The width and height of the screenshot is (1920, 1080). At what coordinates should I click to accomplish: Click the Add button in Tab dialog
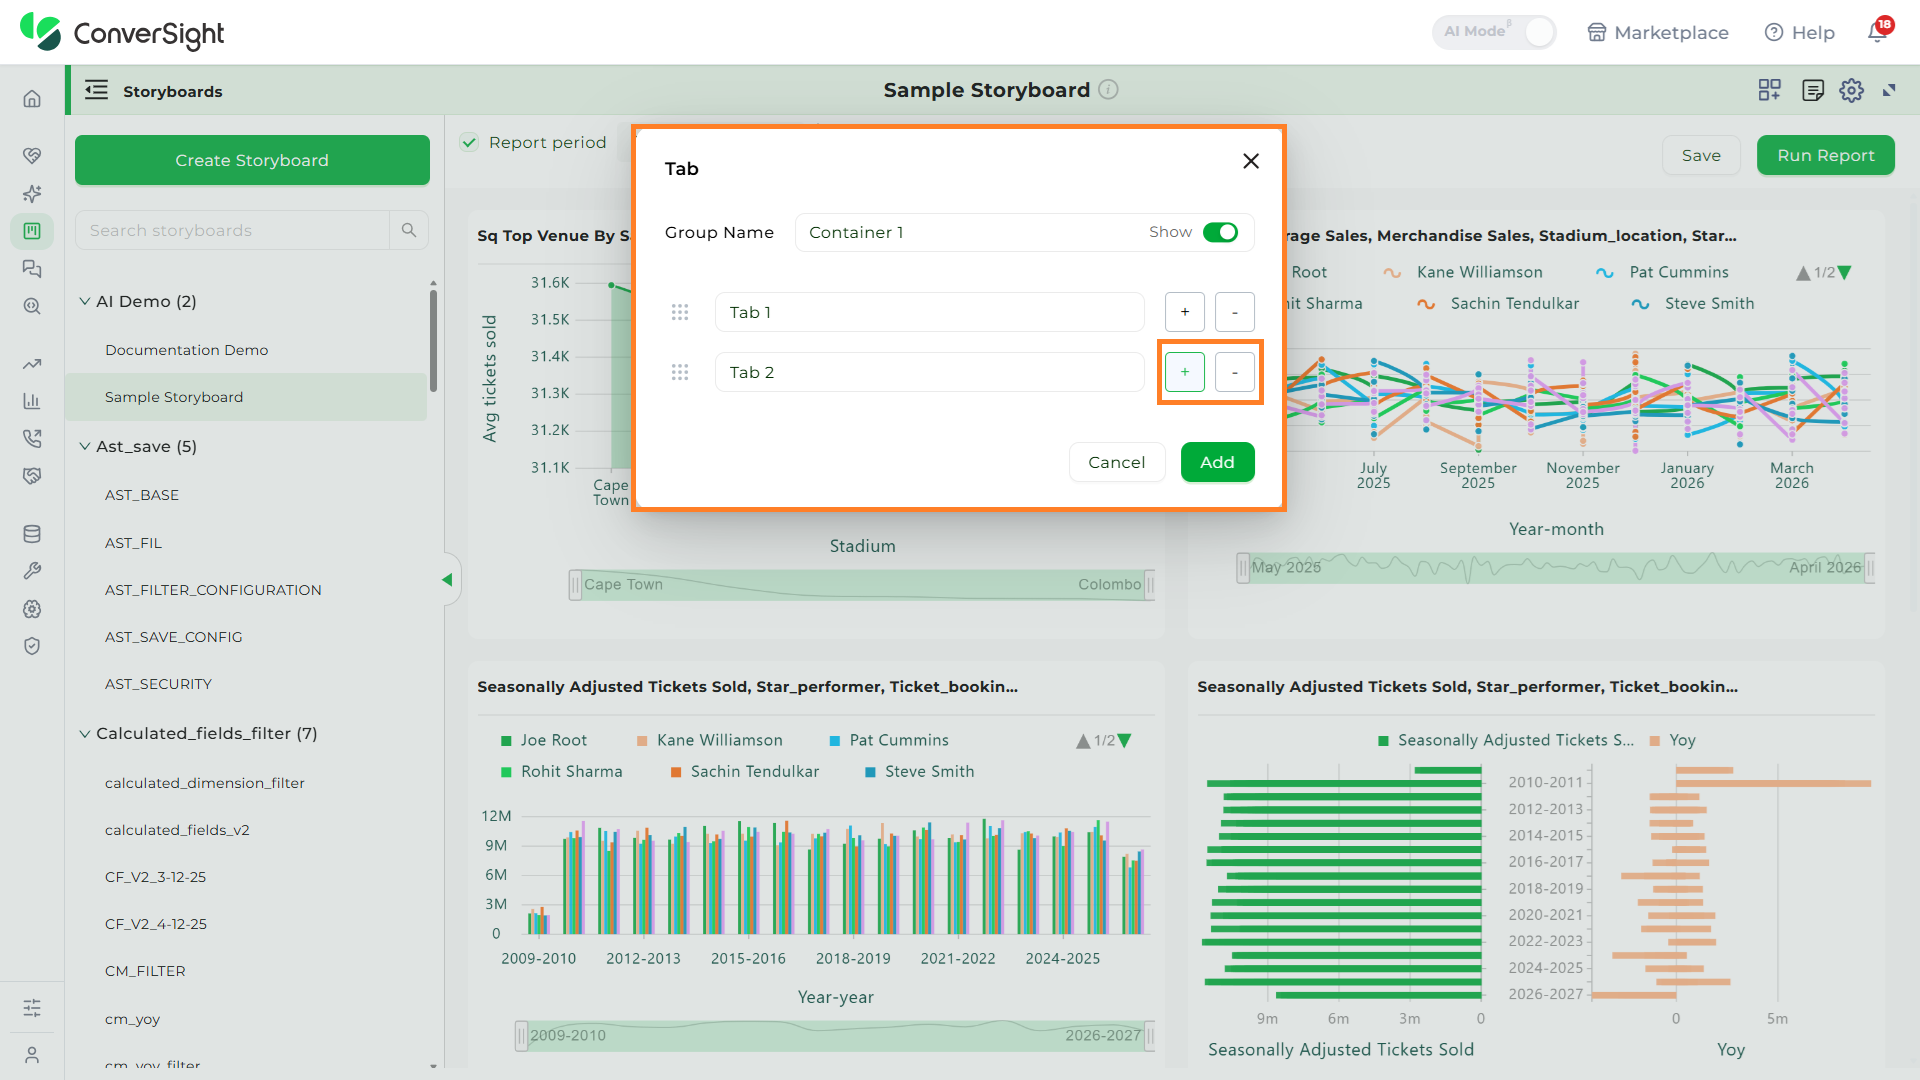(1217, 462)
